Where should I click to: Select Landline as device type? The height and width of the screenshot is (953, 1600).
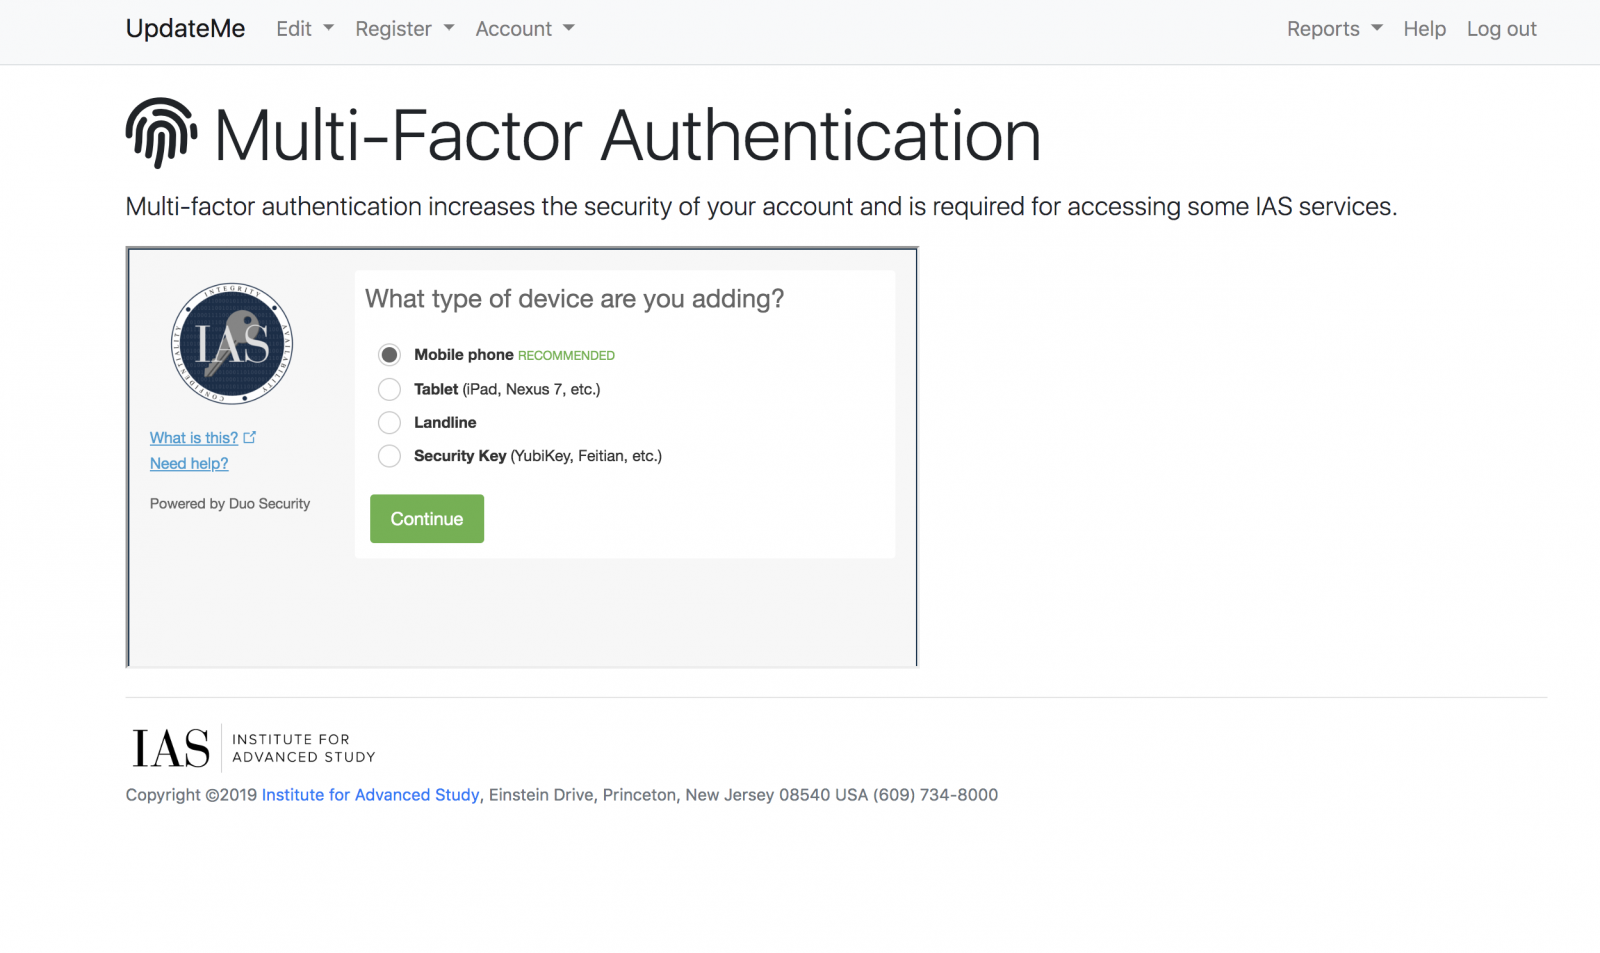coord(389,423)
